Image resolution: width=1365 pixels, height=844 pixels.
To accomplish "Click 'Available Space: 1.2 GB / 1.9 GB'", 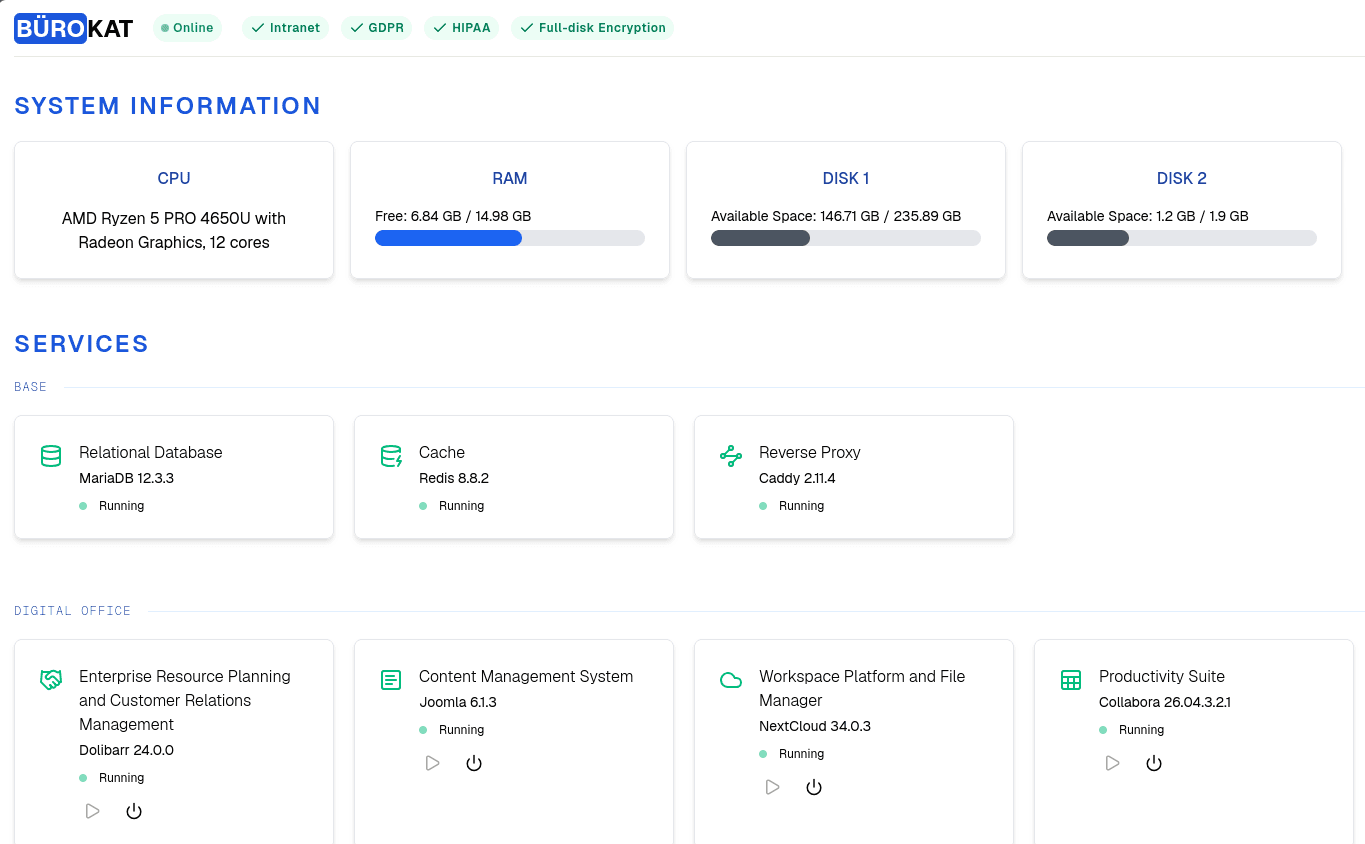I will click(1148, 216).
